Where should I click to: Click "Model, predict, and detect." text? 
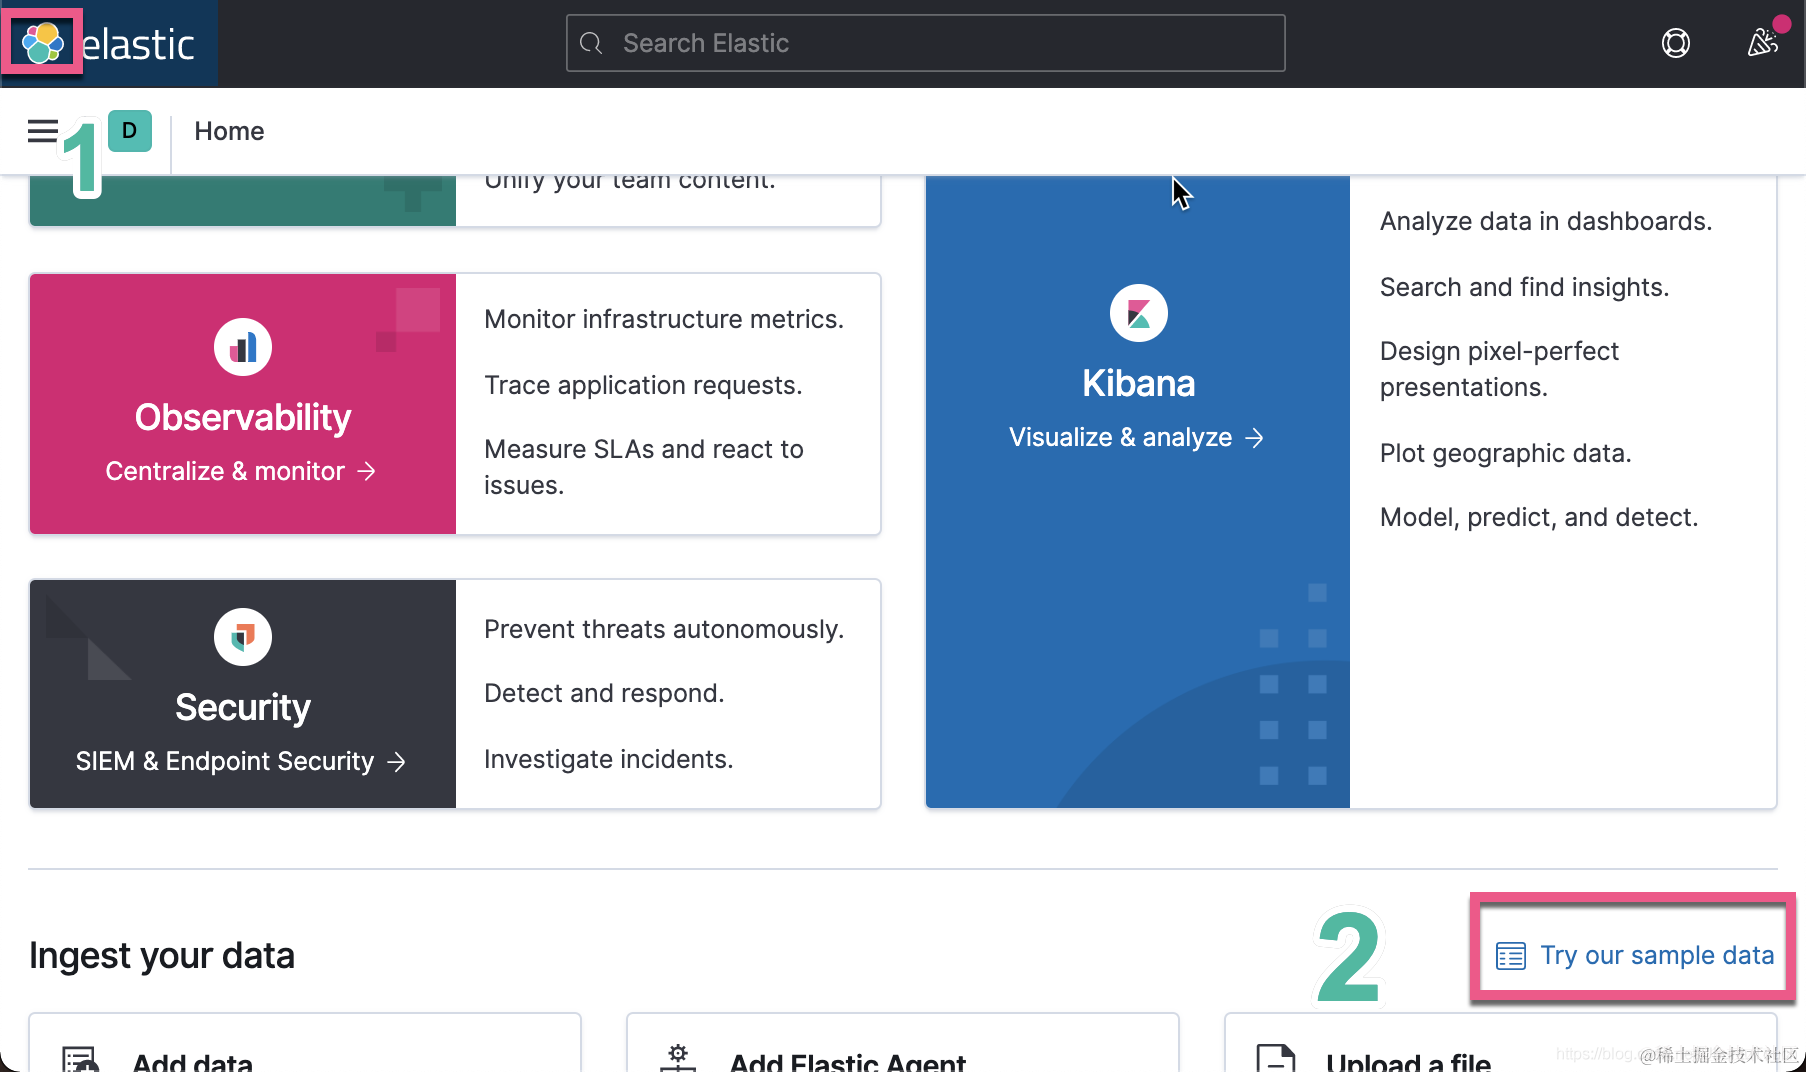1539,517
